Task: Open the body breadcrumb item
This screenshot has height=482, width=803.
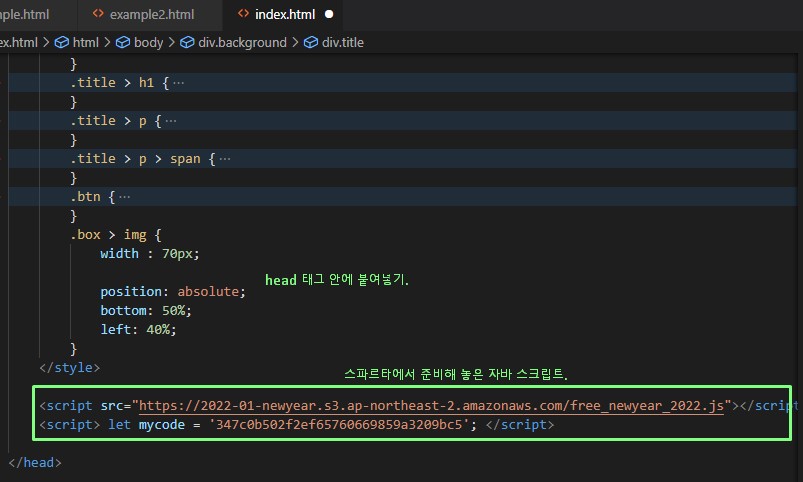Action: point(149,43)
